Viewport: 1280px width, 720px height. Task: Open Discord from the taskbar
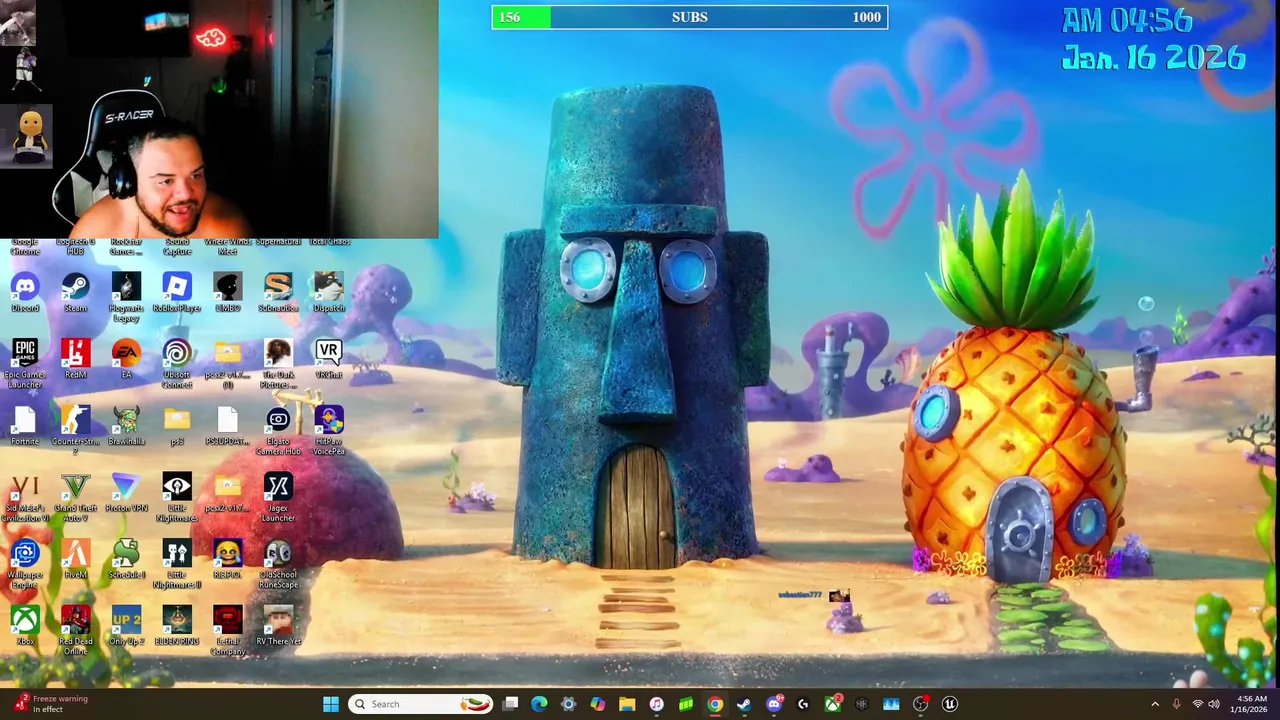[x=774, y=704]
